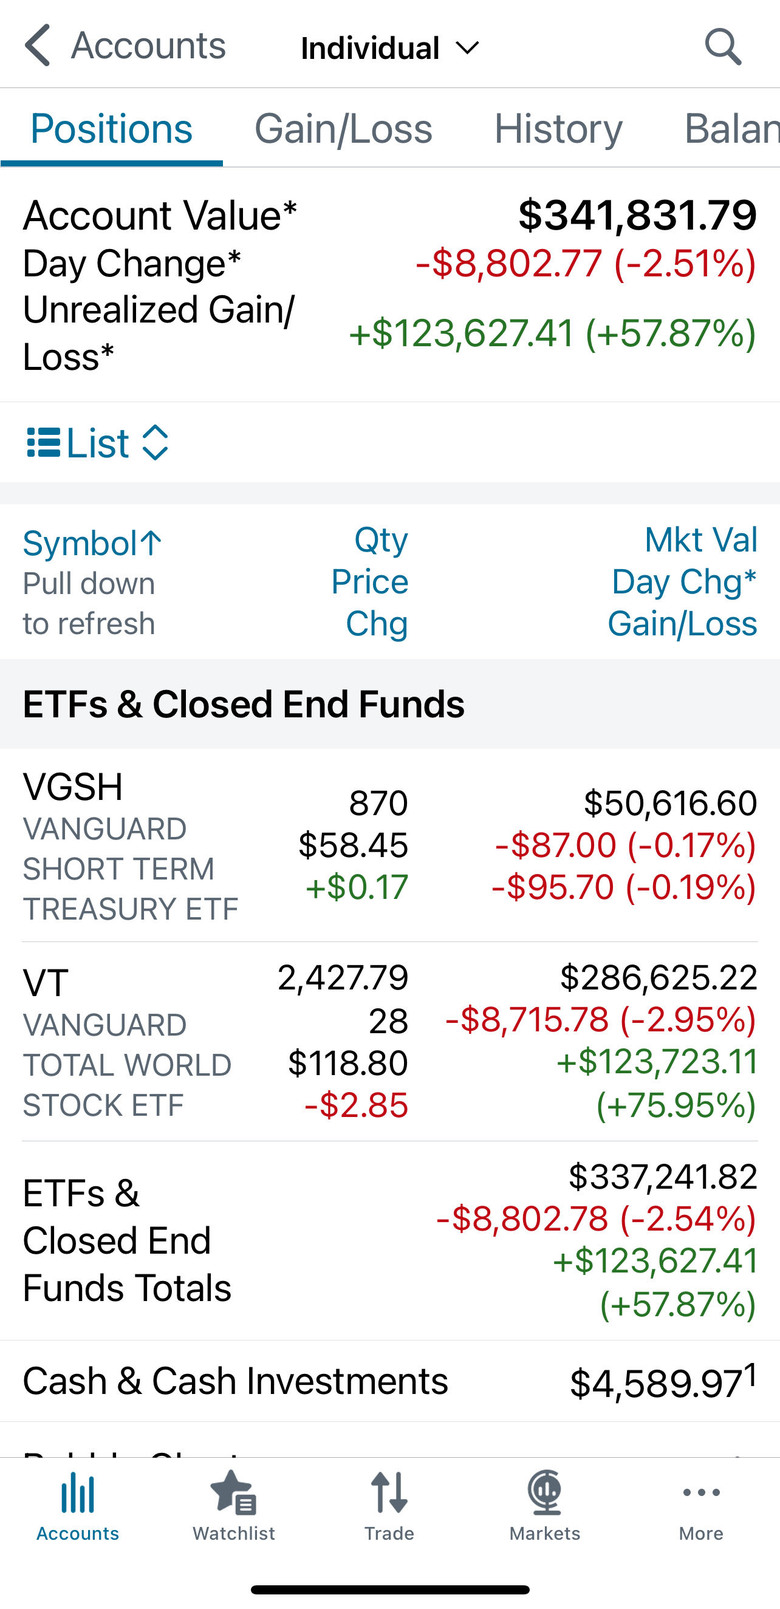The width and height of the screenshot is (780, 1609).
Task: Open the VT Vanguard Total World row
Action: click(x=390, y=1041)
